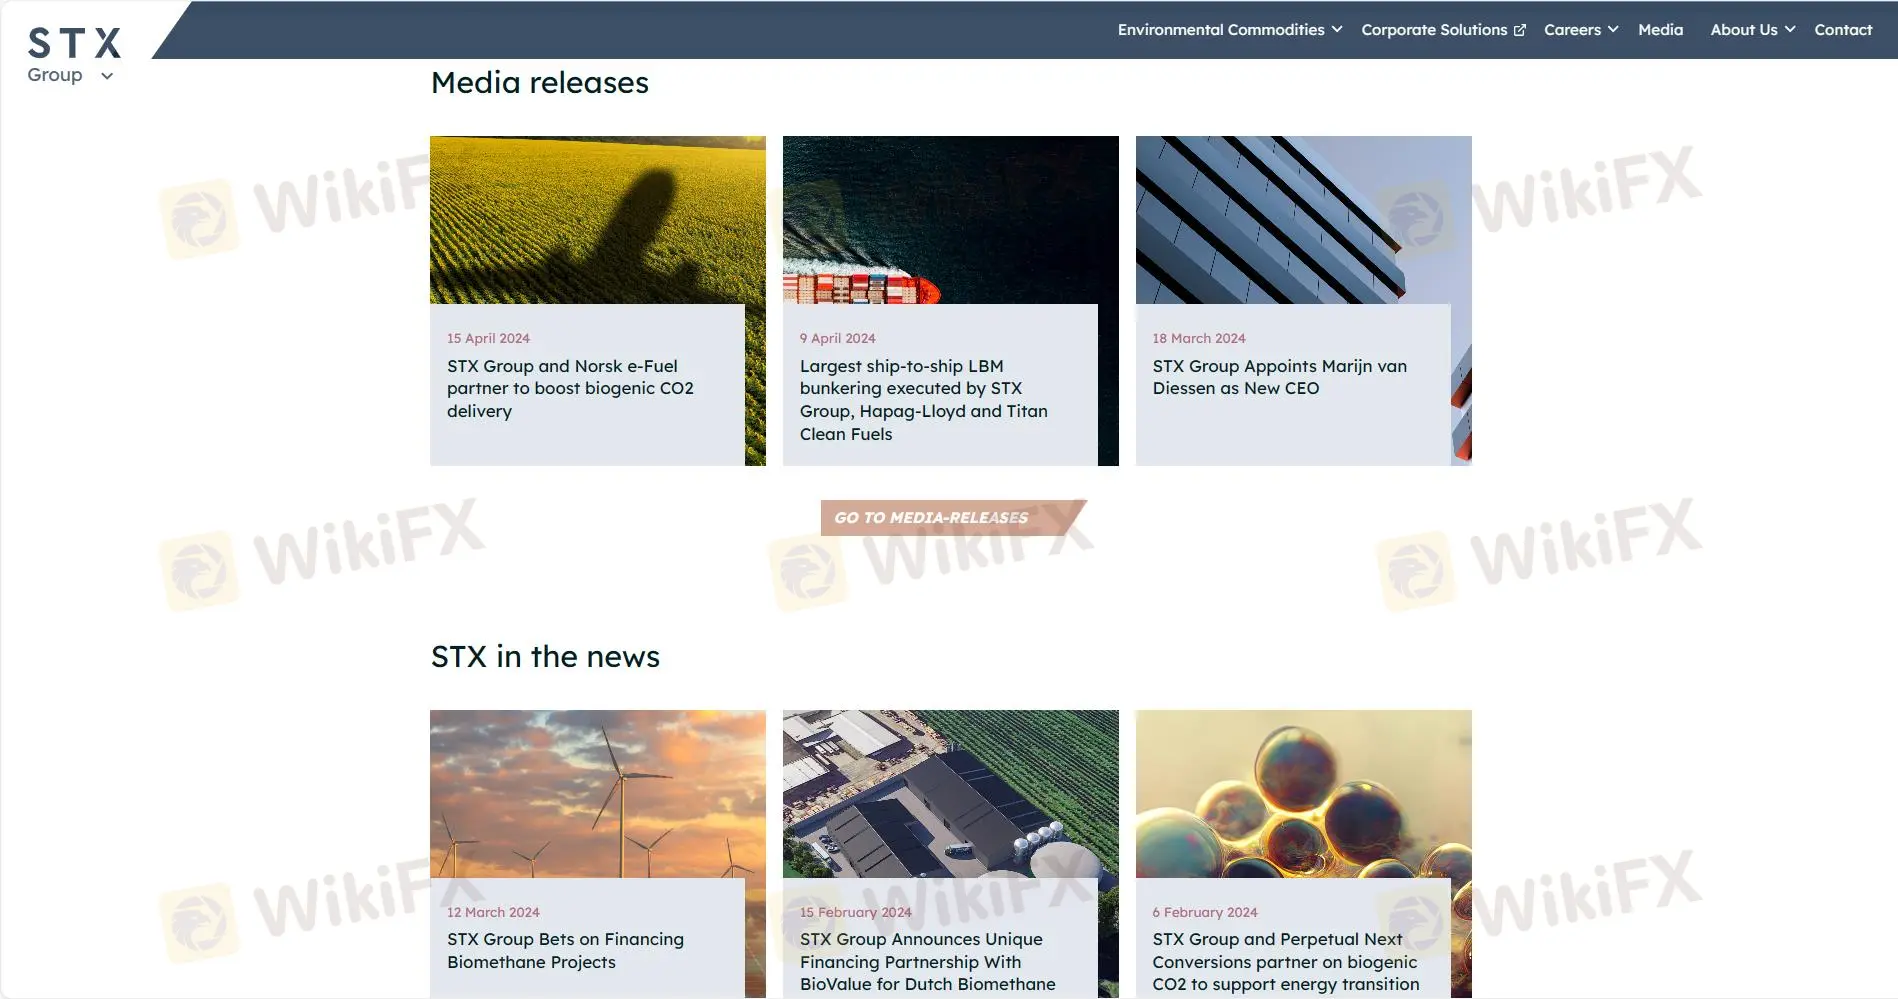The height and width of the screenshot is (999, 1898).
Task: Click the external link icon beside Corporate Solutions
Action: 1519,31
